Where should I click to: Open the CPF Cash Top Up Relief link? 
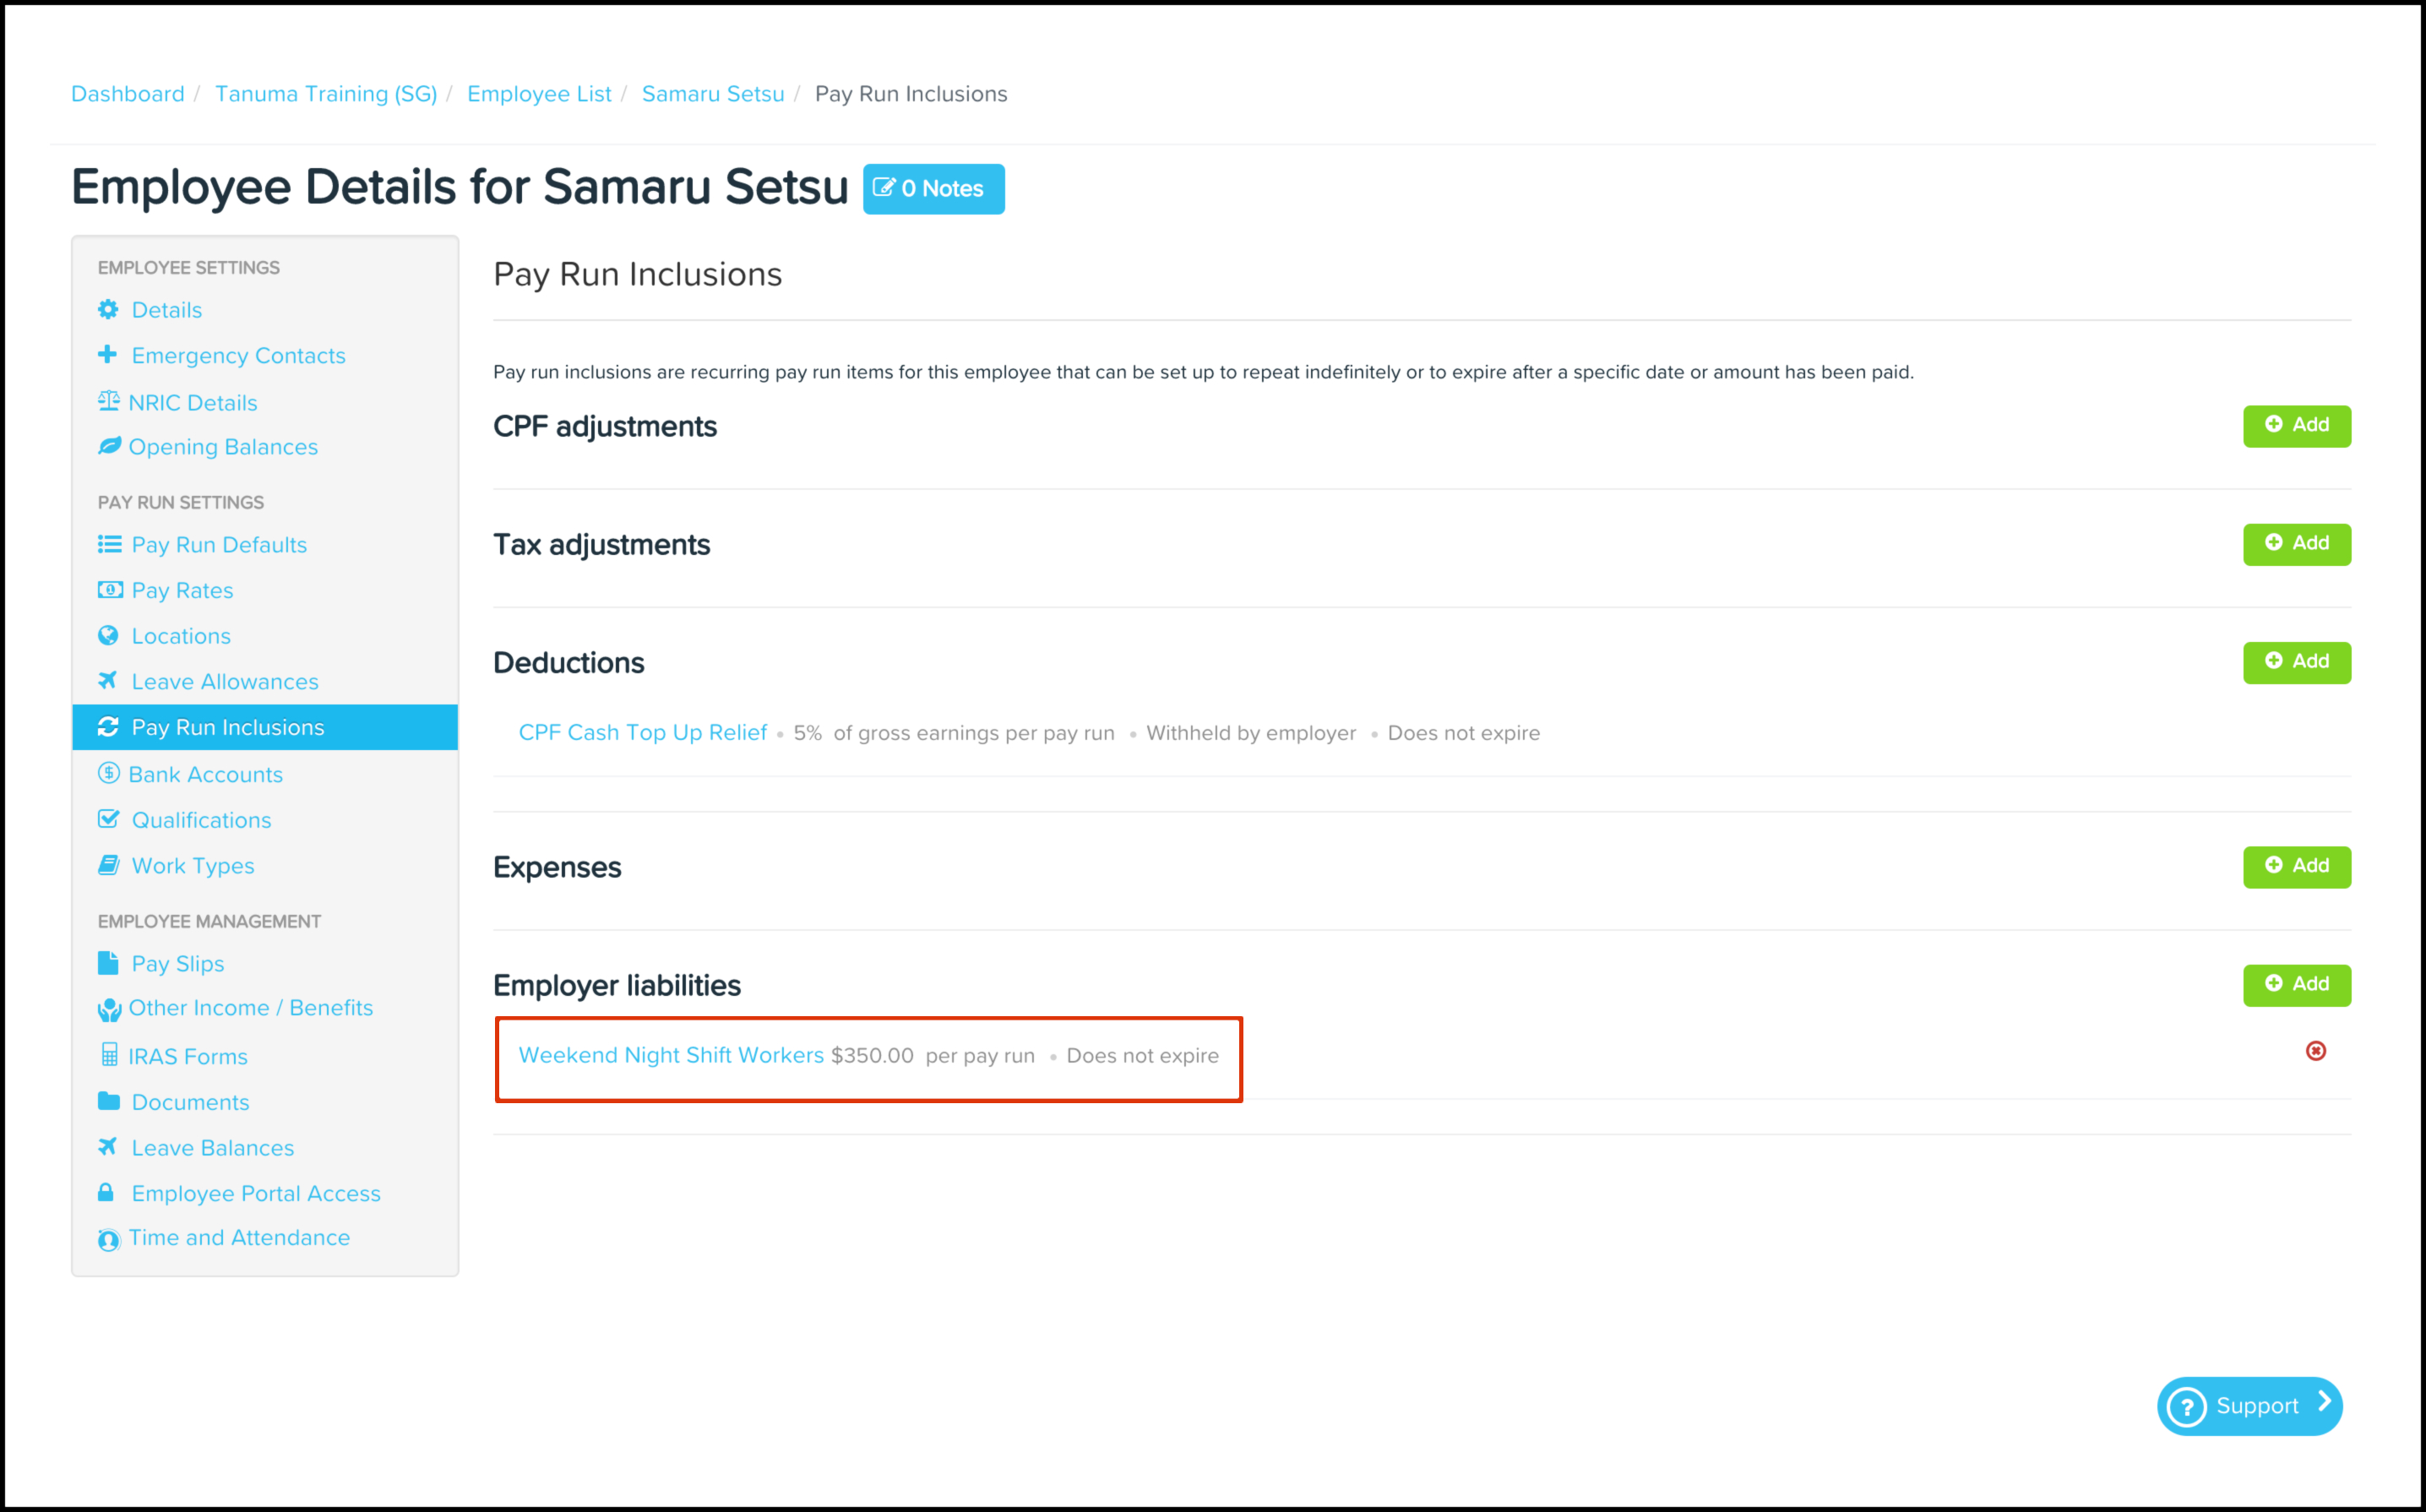point(642,733)
